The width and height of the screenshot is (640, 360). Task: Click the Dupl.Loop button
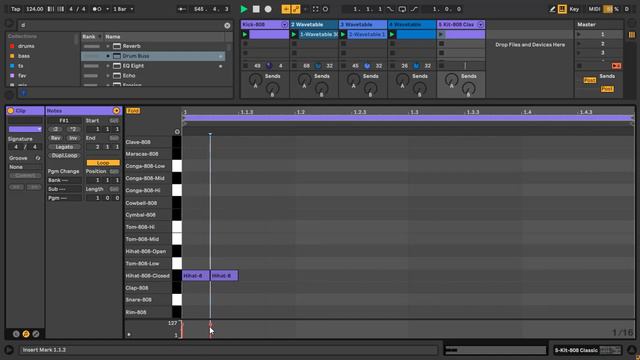point(64,156)
